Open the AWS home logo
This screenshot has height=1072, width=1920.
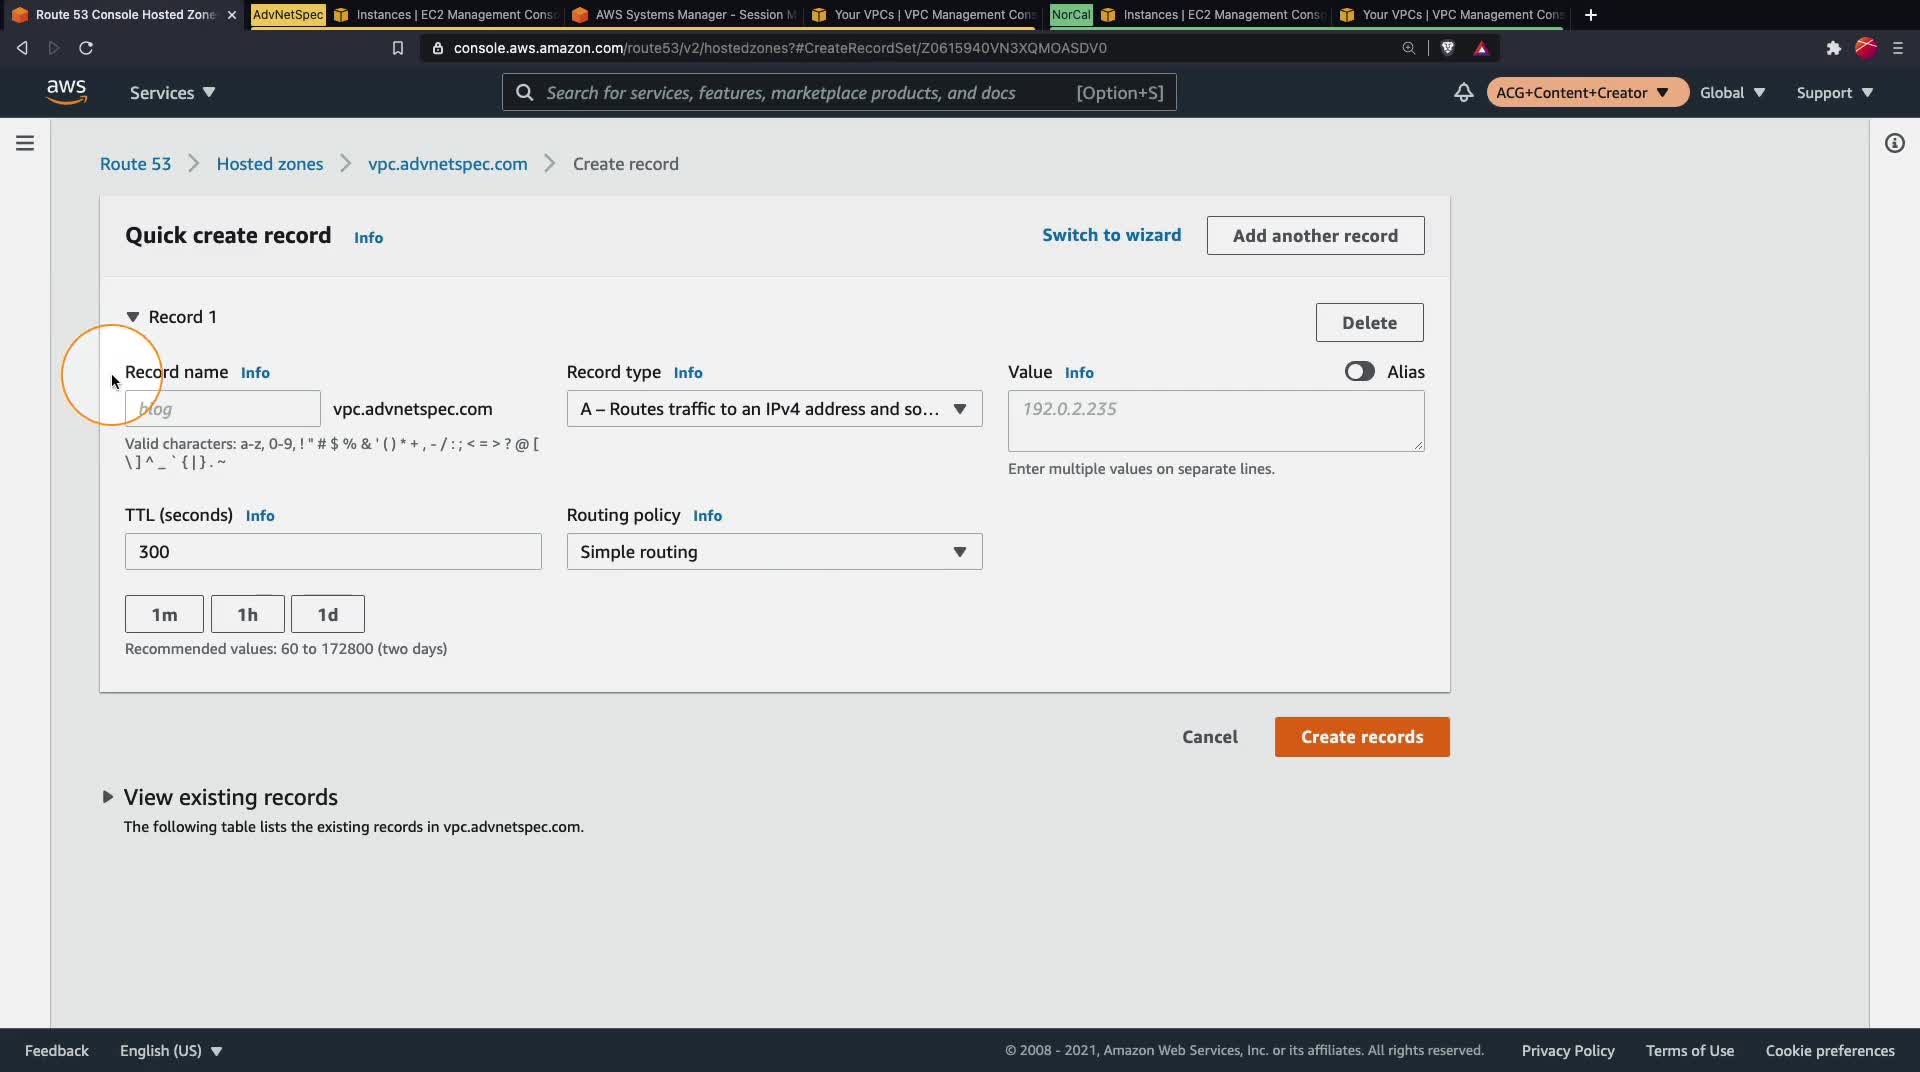66,92
